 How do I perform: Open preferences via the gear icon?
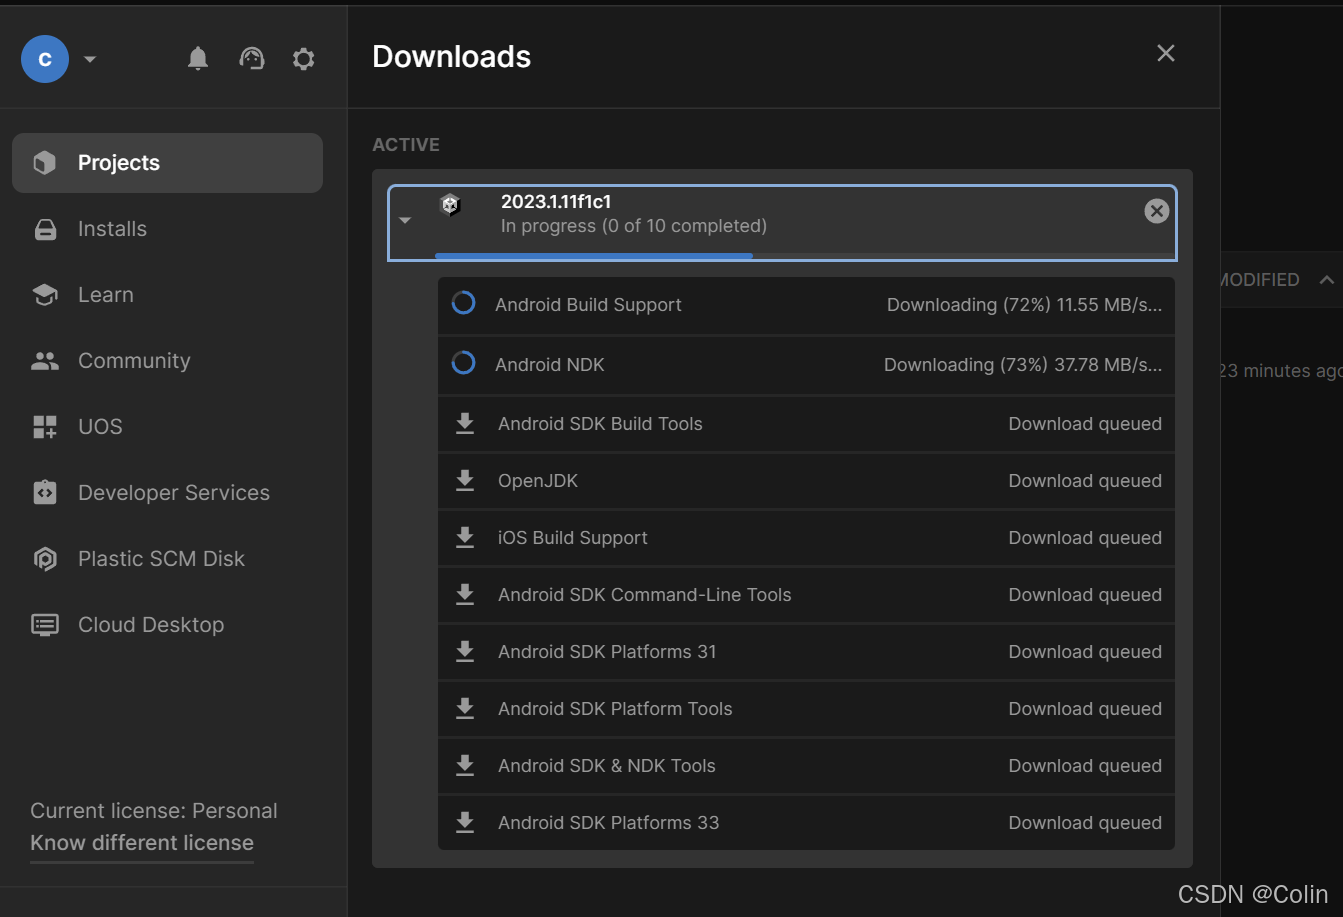(304, 59)
